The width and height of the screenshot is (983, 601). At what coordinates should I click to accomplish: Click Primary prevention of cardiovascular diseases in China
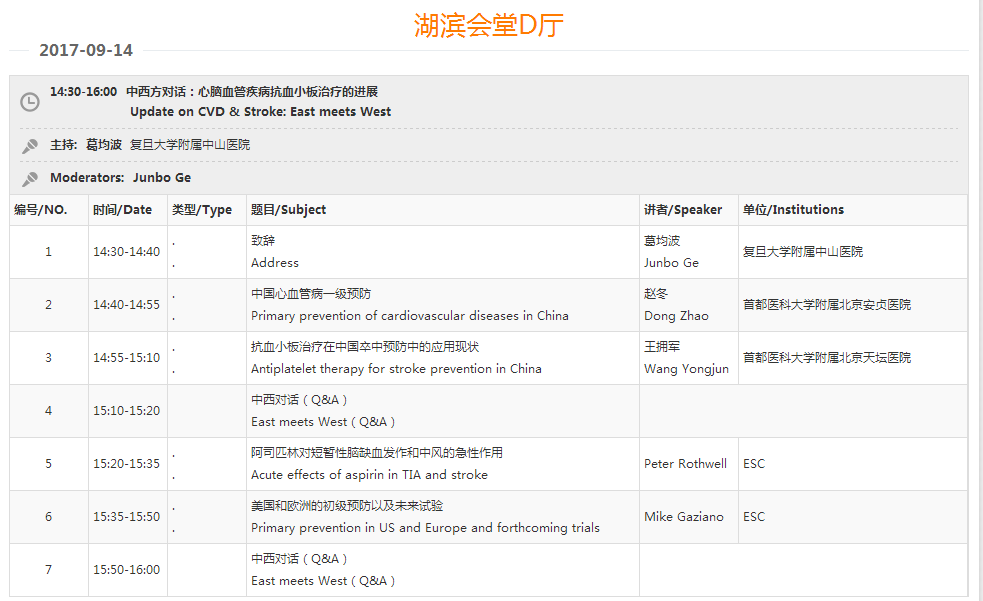(410, 316)
